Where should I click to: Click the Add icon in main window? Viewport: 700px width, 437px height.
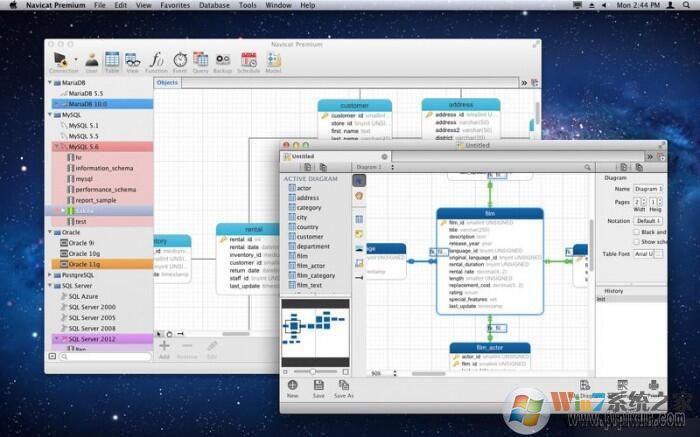click(x=164, y=346)
